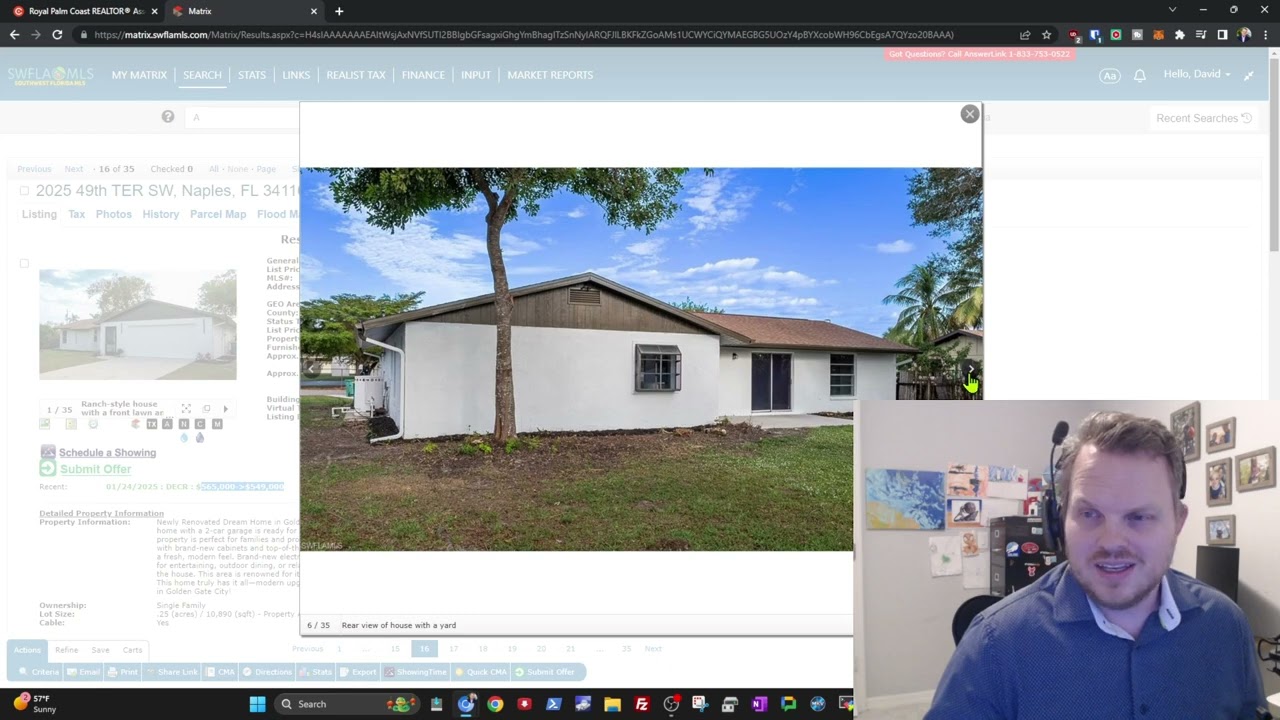The width and height of the screenshot is (1280, 720).
Task: Select the Save tab in the bottom bar
Action: pyautogui.click(x=100, y=650)
